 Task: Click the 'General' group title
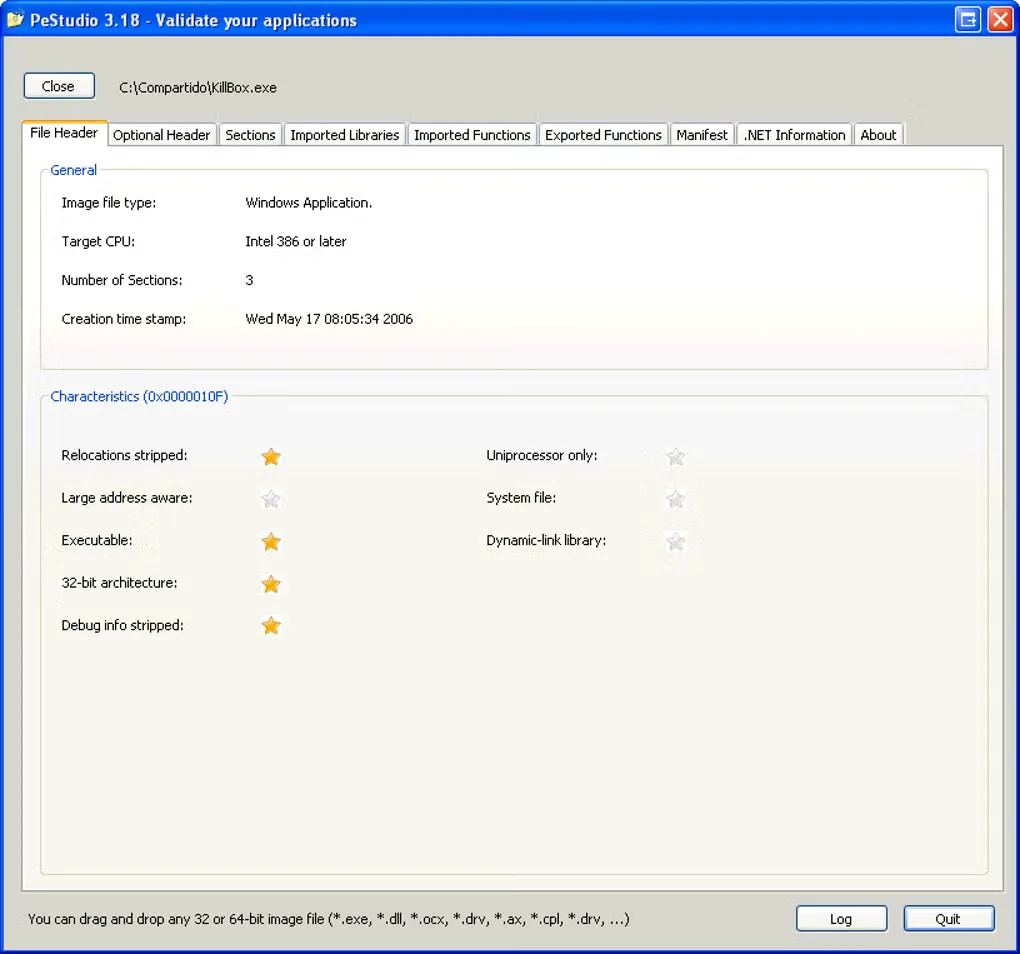[x=74, y=170]
